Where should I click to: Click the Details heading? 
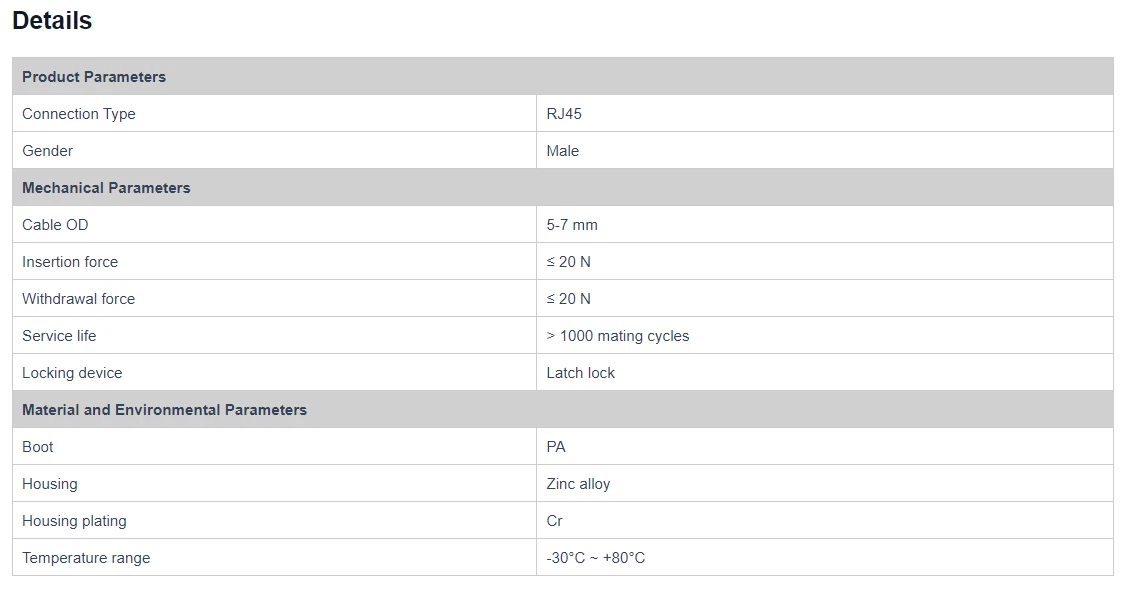(52, 21)
